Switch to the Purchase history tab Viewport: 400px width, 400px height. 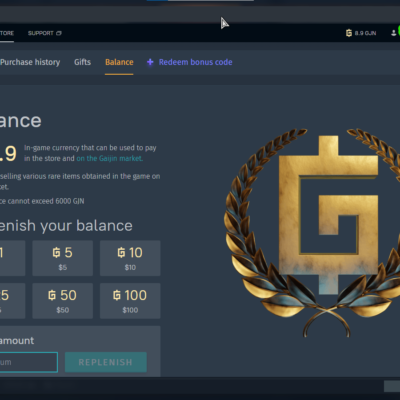tap(30, 62)
